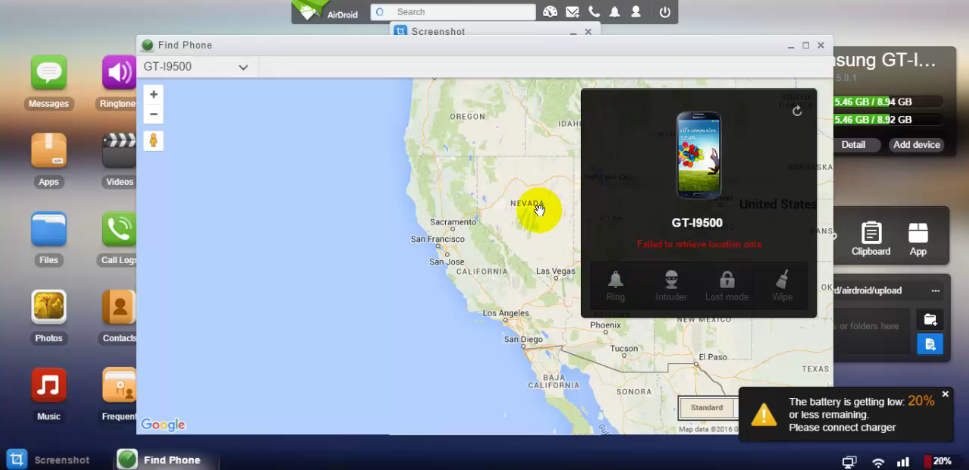Ring the GT-I9500 phone

click(616, 286)
